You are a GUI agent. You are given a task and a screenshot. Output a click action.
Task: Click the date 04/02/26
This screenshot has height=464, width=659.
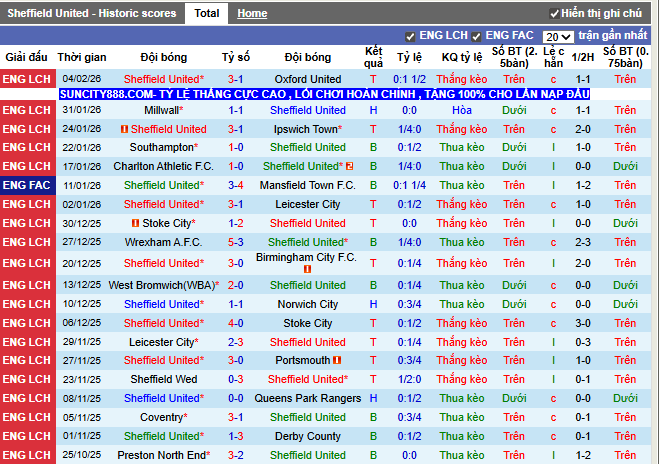[82, 79]
